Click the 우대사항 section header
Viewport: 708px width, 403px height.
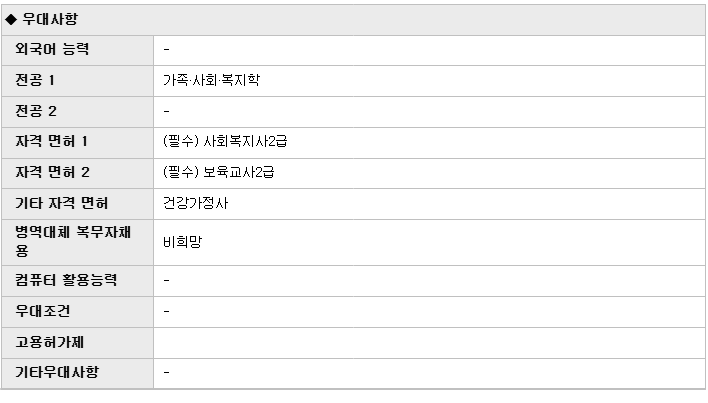50,19
